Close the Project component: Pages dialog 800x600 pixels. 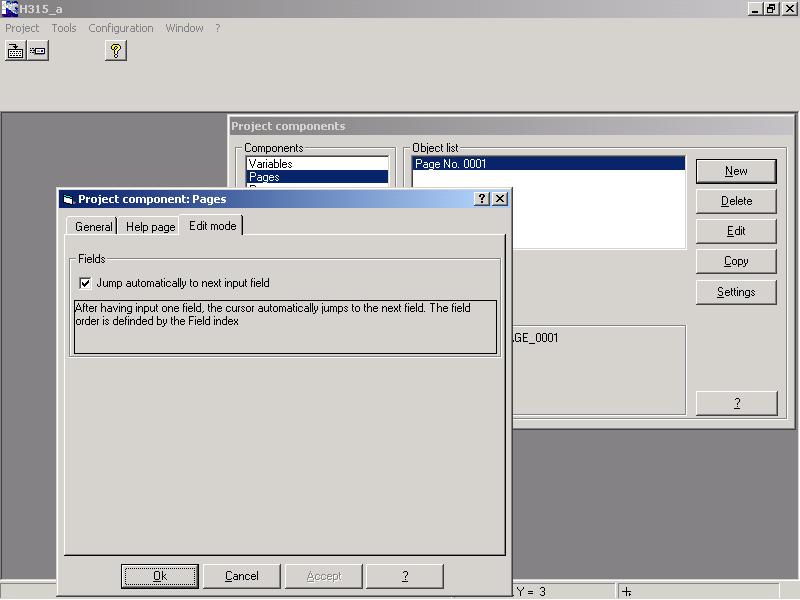(x=500, y=199)
